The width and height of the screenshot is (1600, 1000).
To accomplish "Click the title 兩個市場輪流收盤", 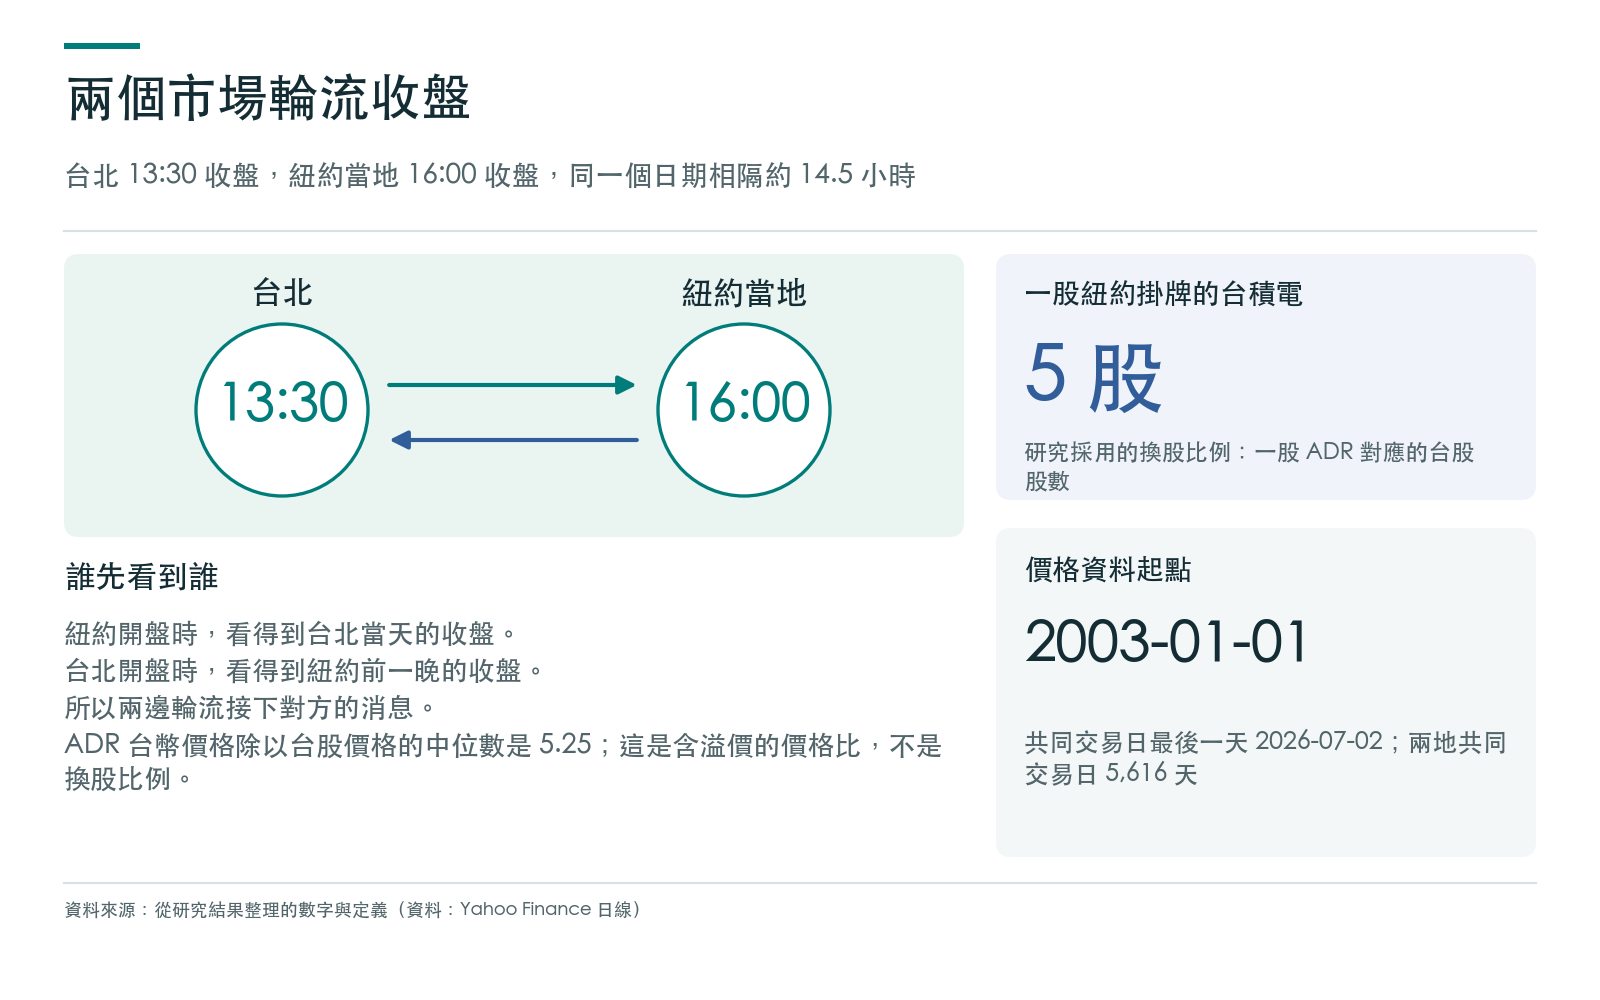I will [x=268, y=99].
